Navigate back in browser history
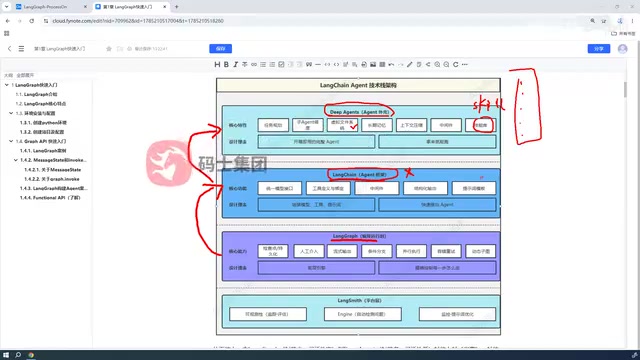 coord(8,21)
